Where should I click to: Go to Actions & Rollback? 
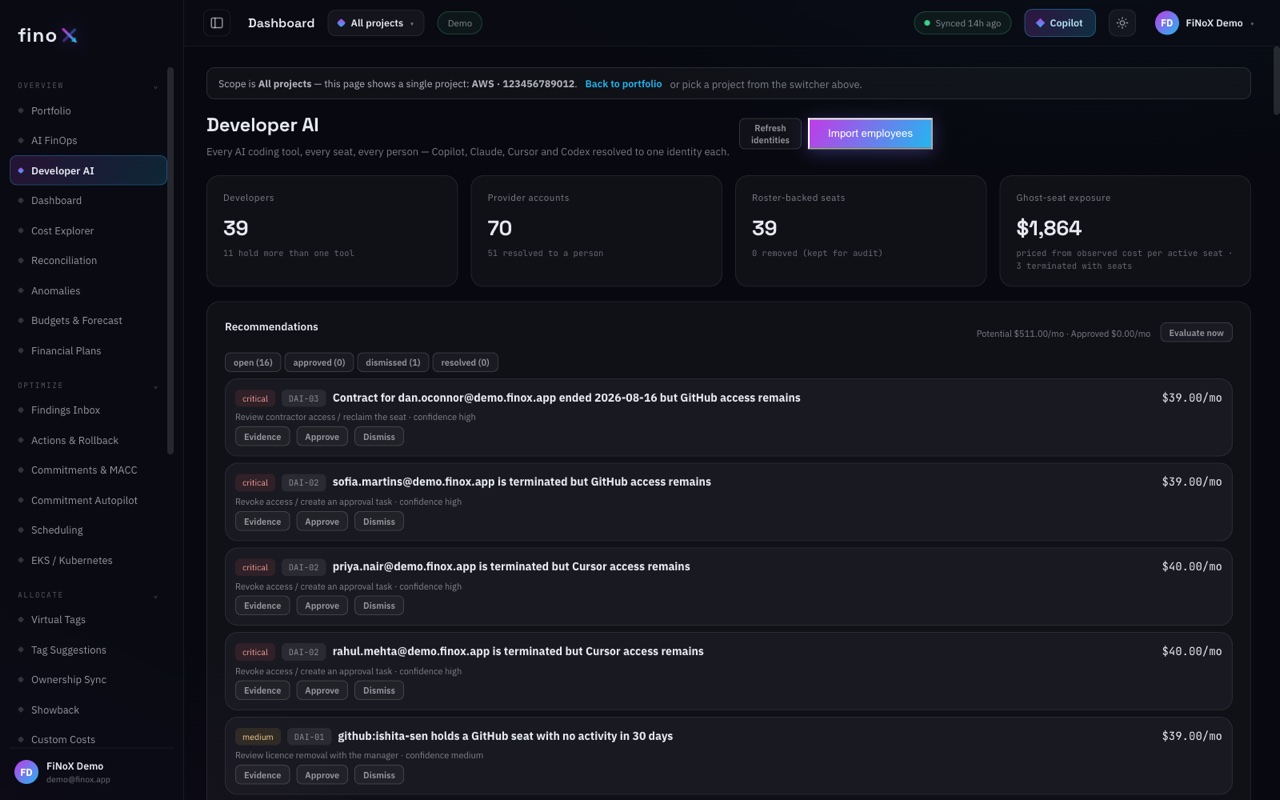(88, 440)
